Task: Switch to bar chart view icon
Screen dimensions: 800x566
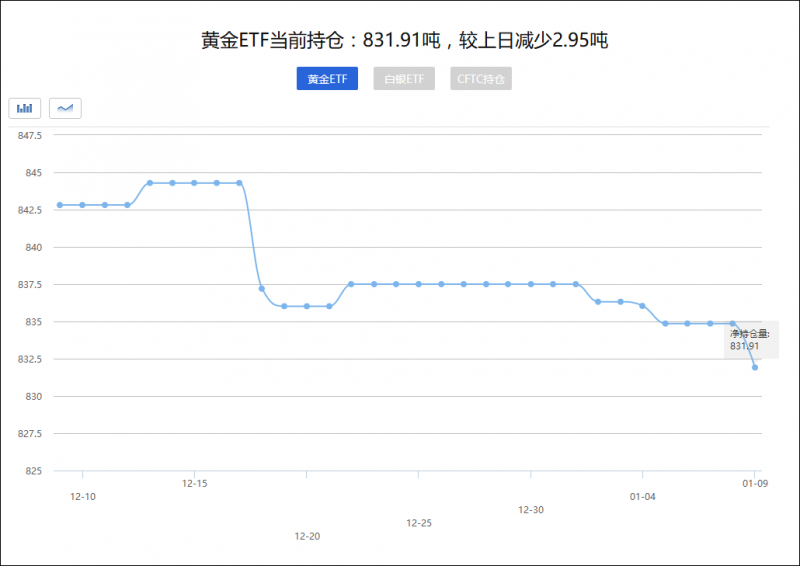Action: click(x=24, y=108)
